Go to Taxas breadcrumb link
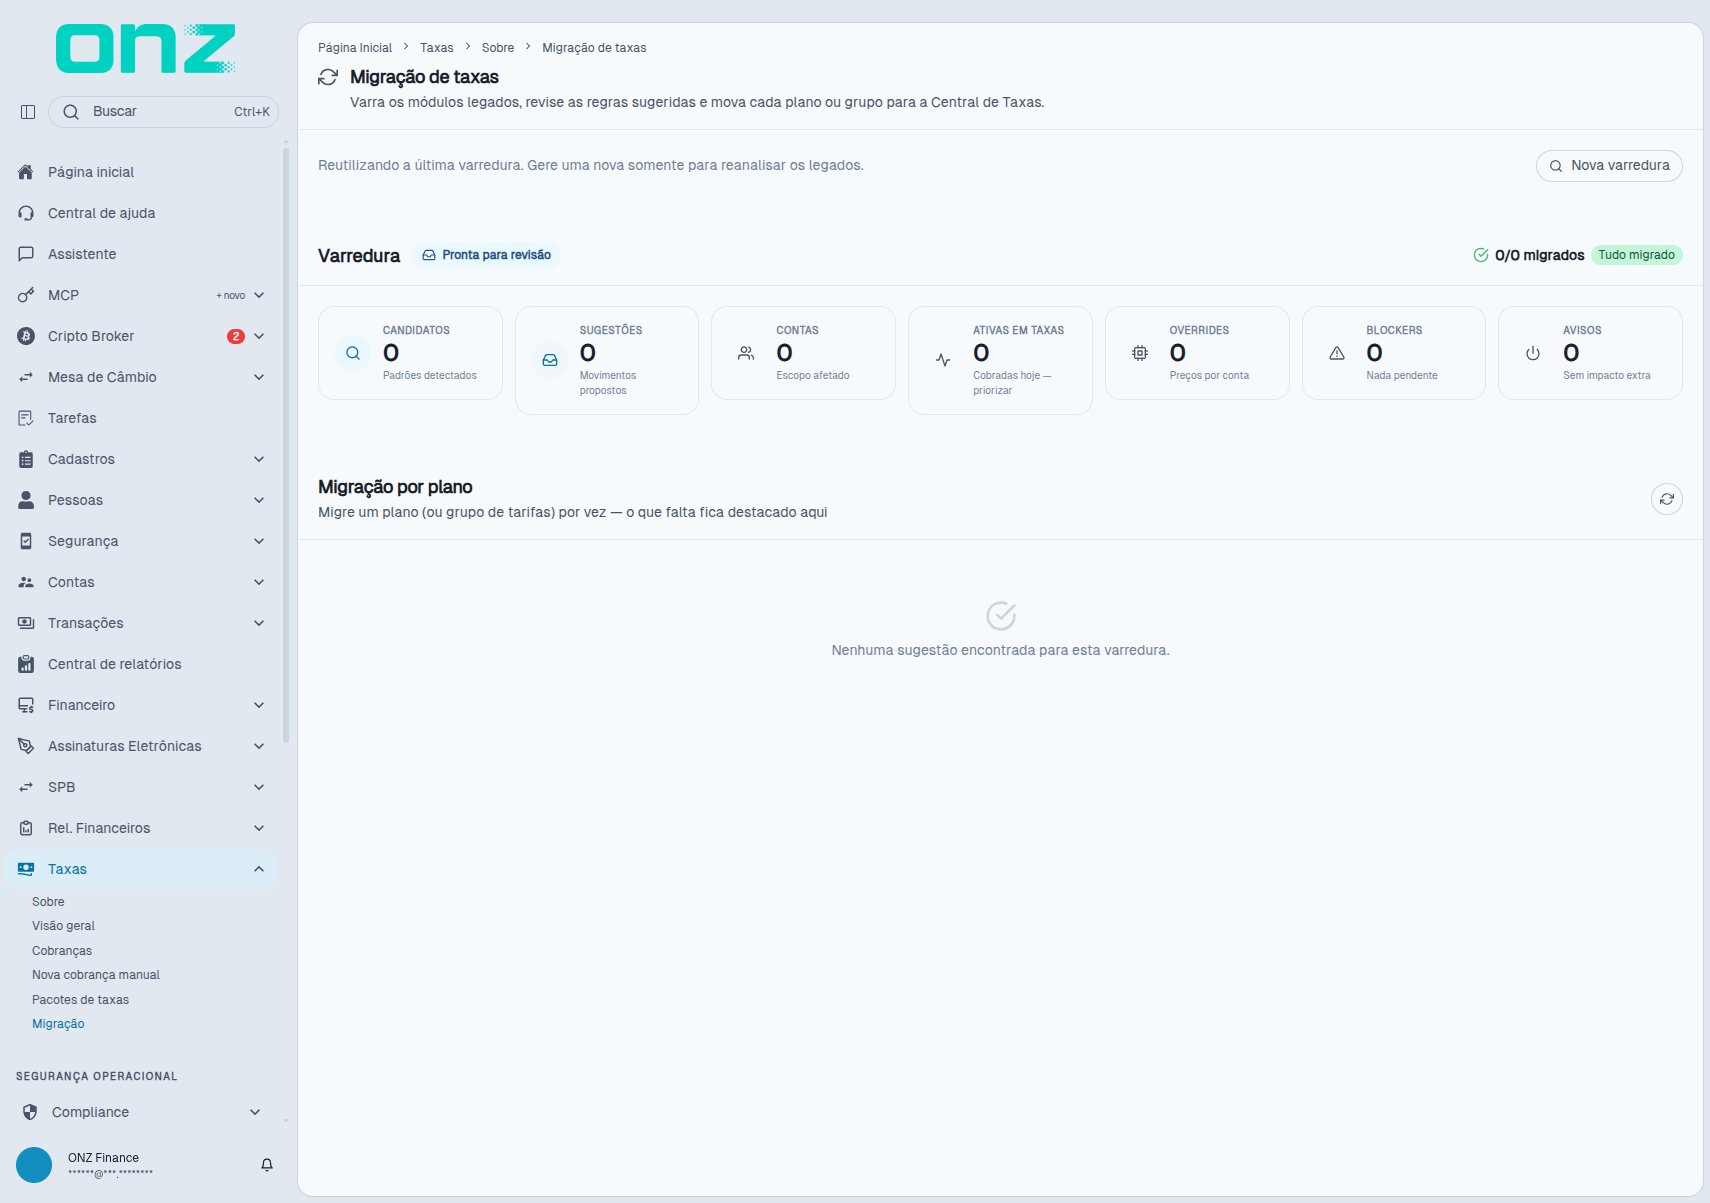1710x1203 pixels. tap(437, 48)
